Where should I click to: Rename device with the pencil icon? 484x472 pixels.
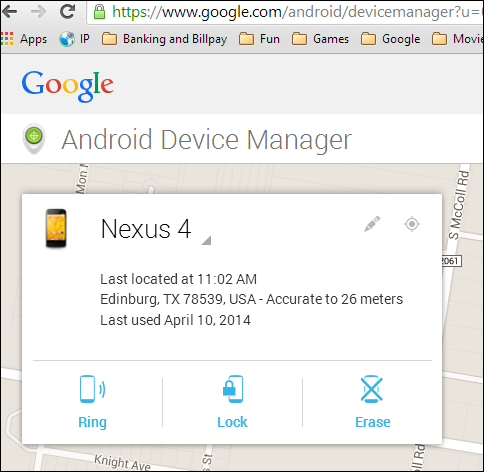[372, 224]
